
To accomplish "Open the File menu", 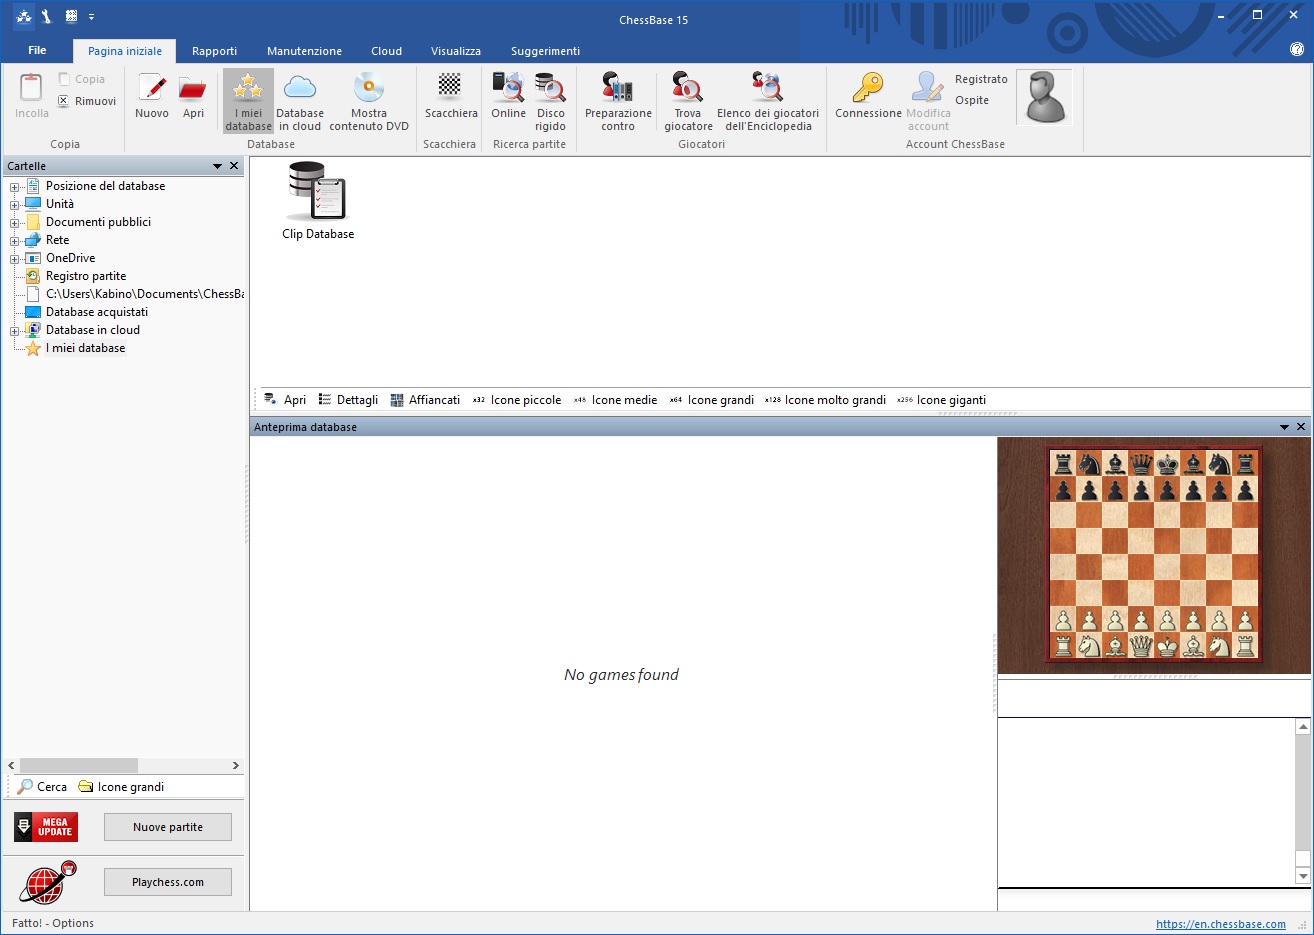I will tap(37, 50).
